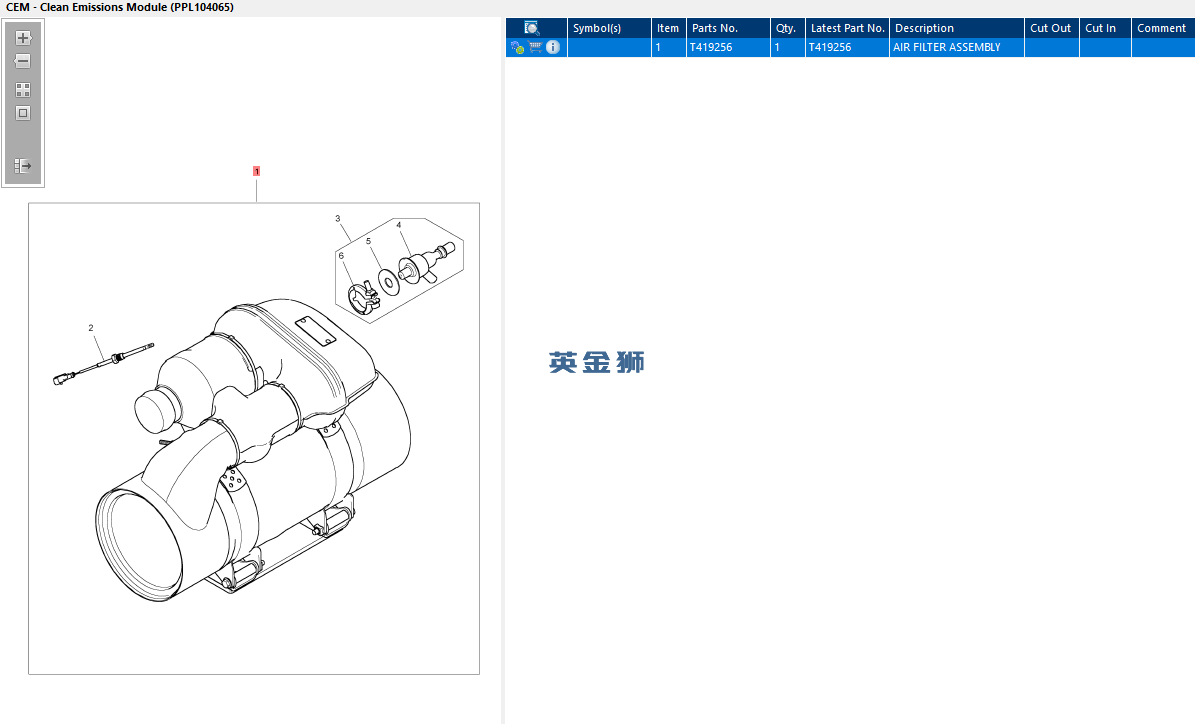Click the single square fit-view icon
This screenshot has height=724, width=1195.
[x=23, y=113]
